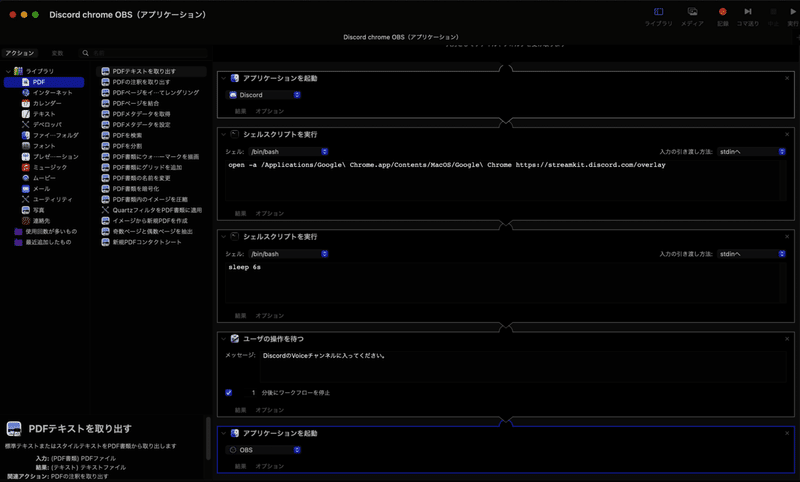The width and height of the screenshot is (800, 482).
Task: Show オプション of the Discord launch action
Action: coord(270,111)
